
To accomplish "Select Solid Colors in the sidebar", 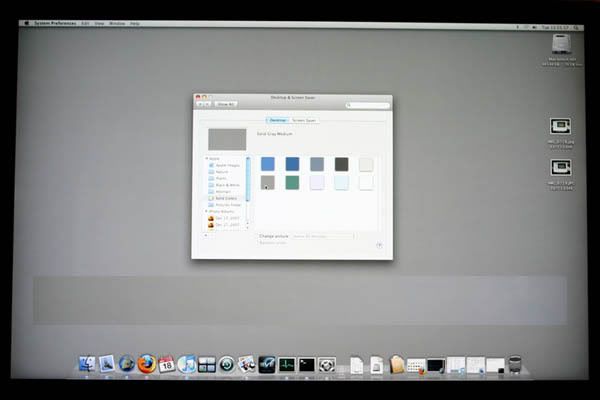I will tap(225, 198).
